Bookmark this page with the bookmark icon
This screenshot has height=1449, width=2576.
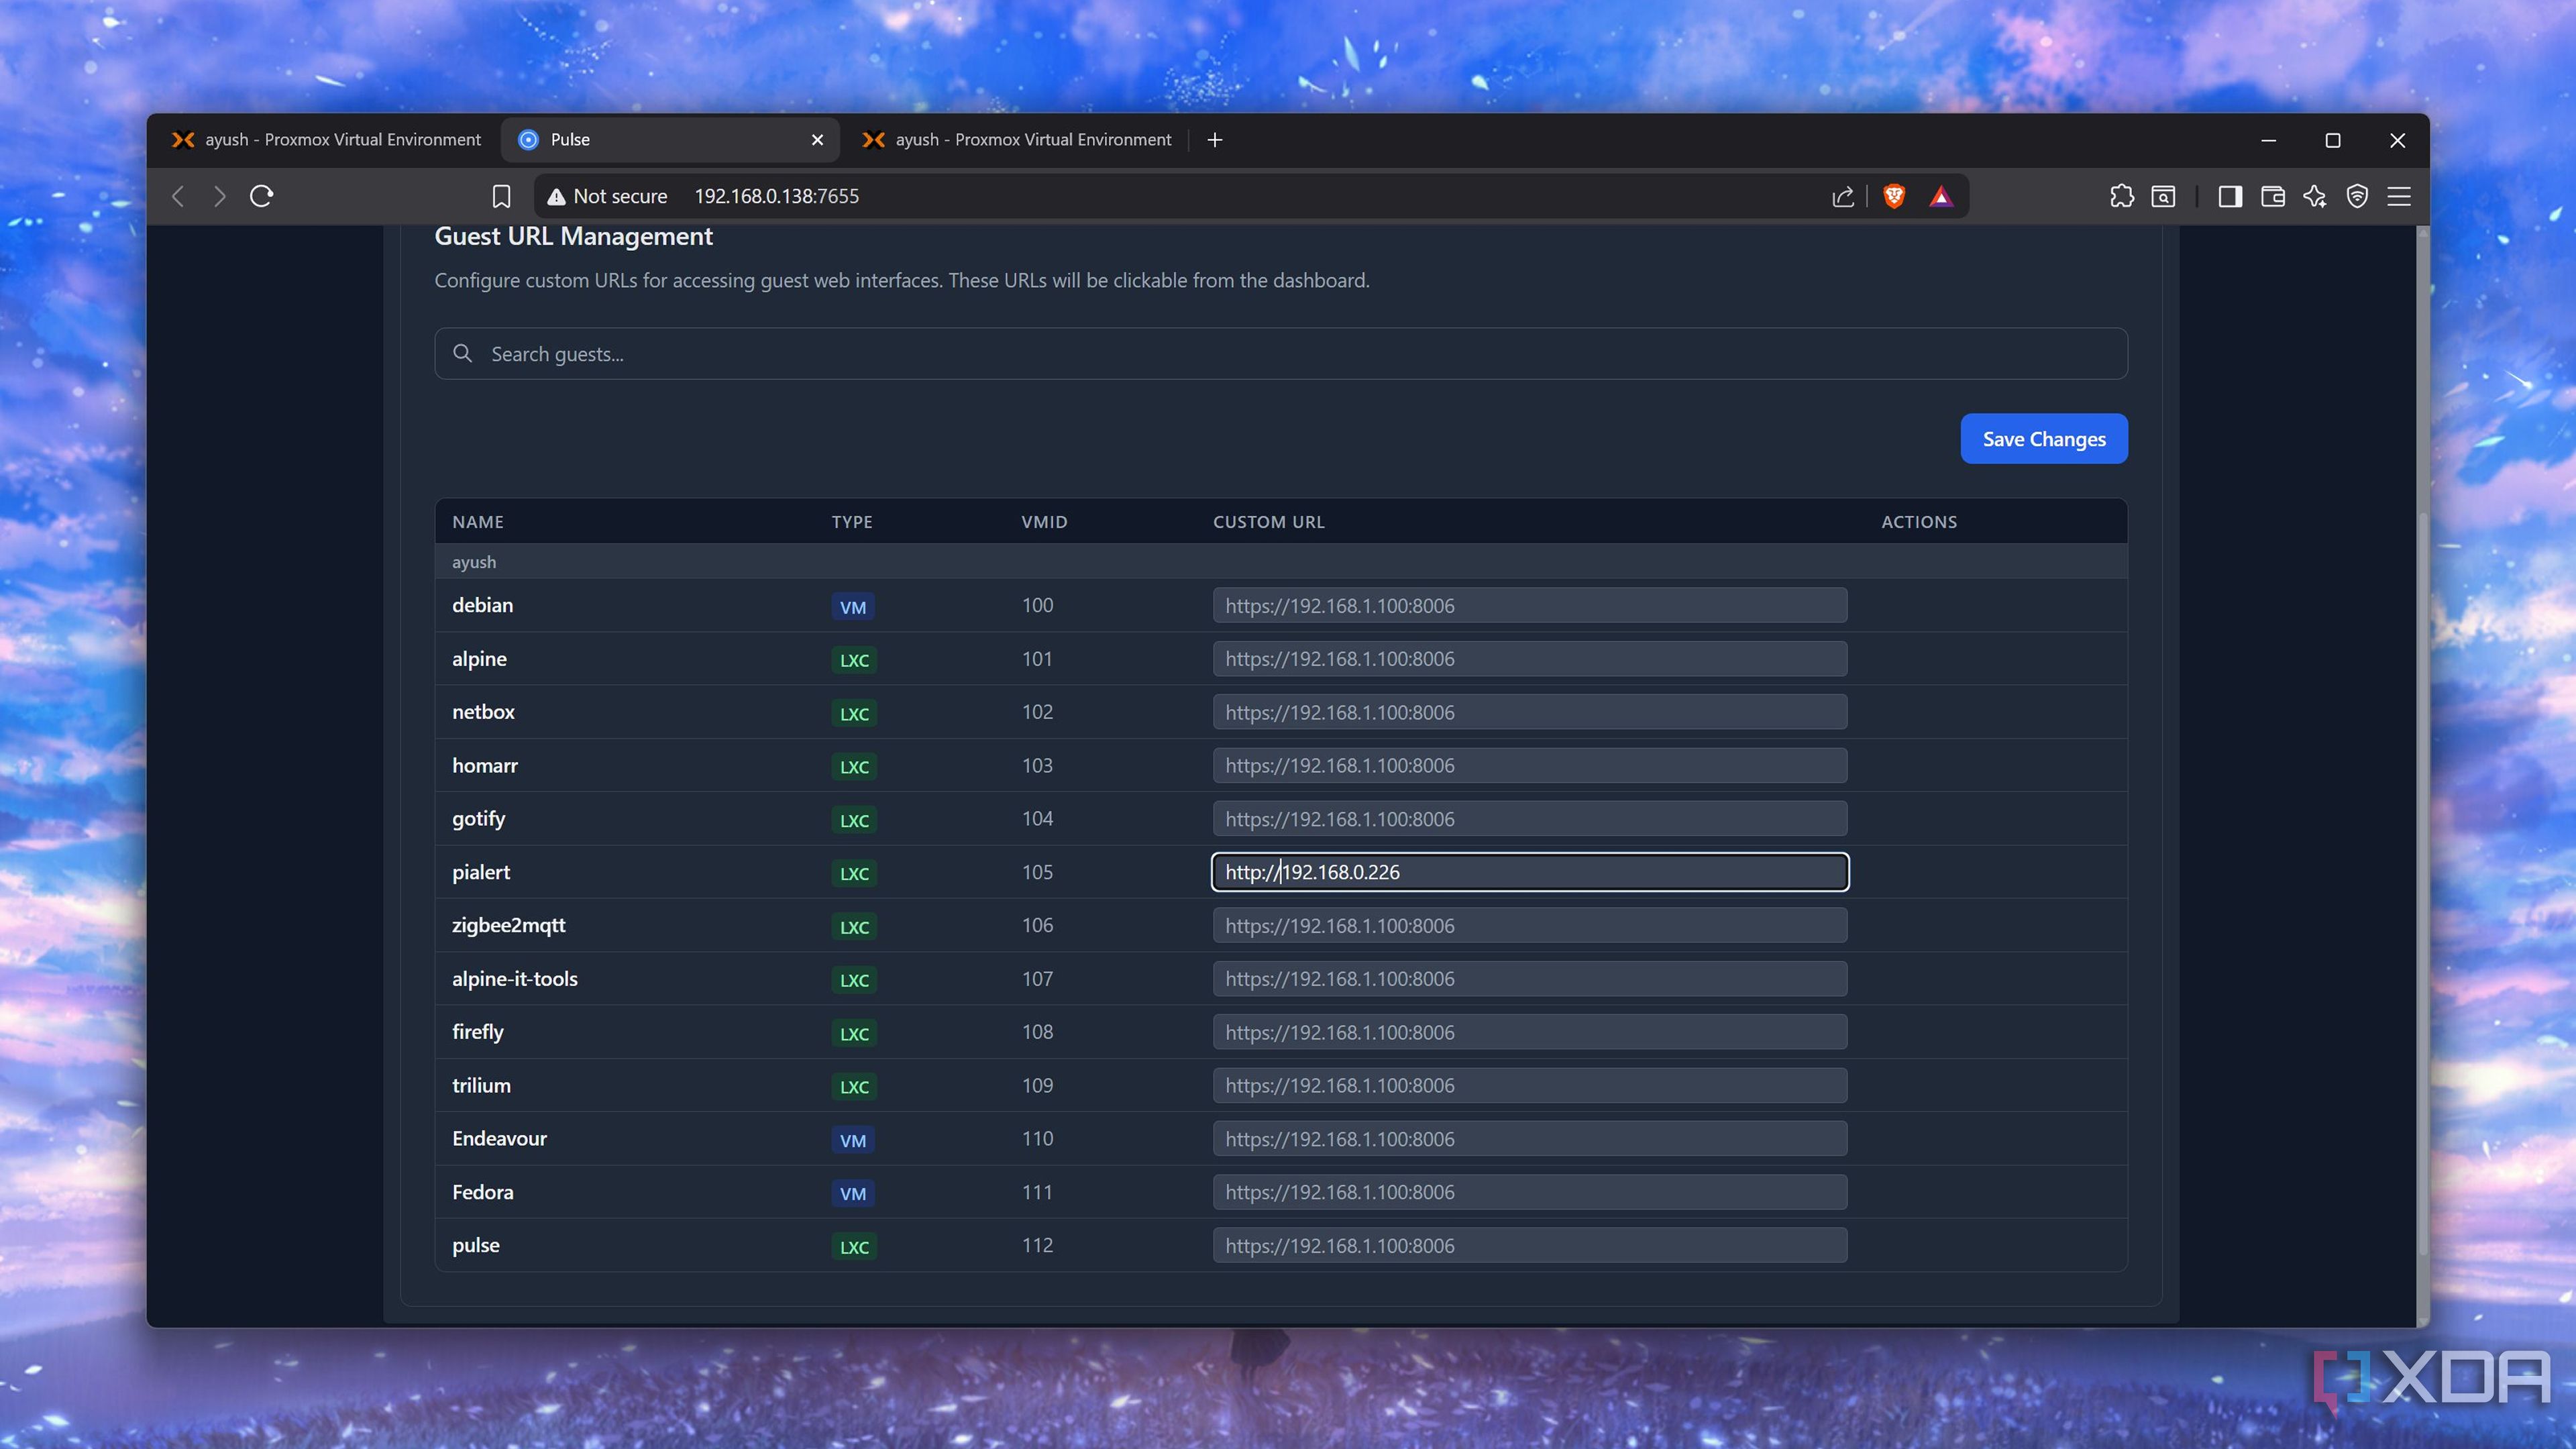tap(501, 196)
